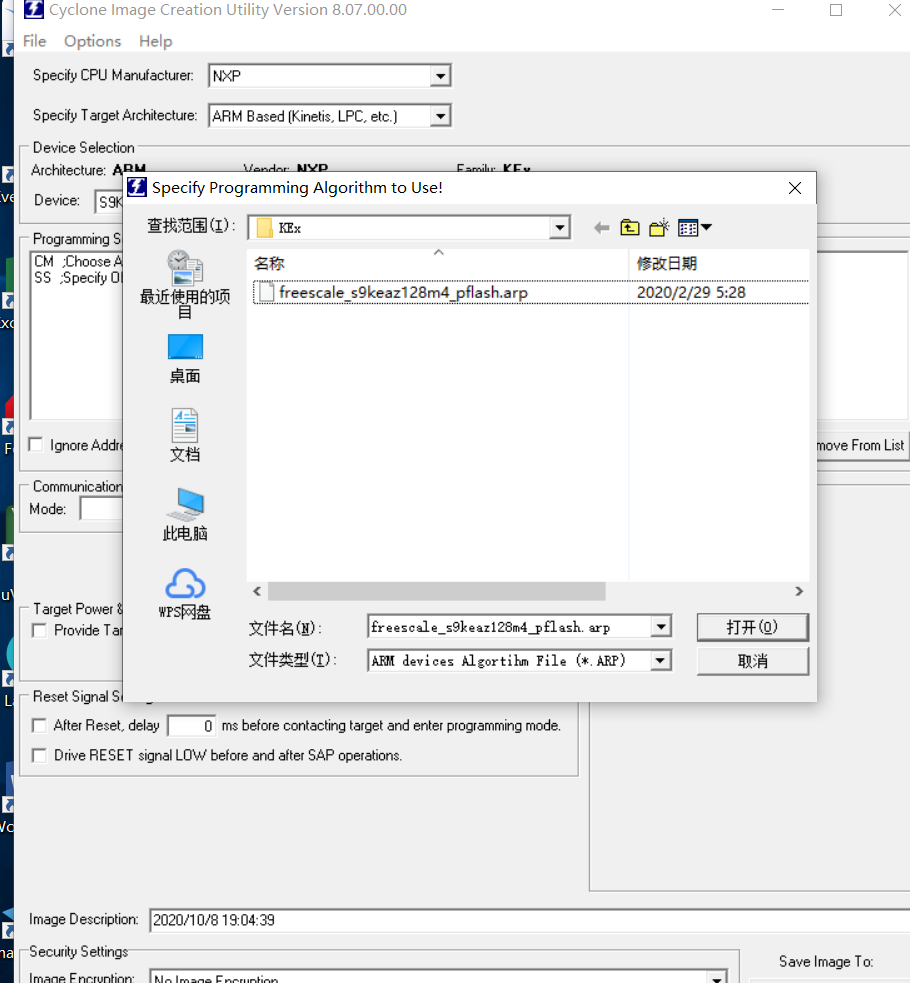
Task: Click file icon of freescale_s9keaz128m4_pflash.arp
Action: pos(266,292)
